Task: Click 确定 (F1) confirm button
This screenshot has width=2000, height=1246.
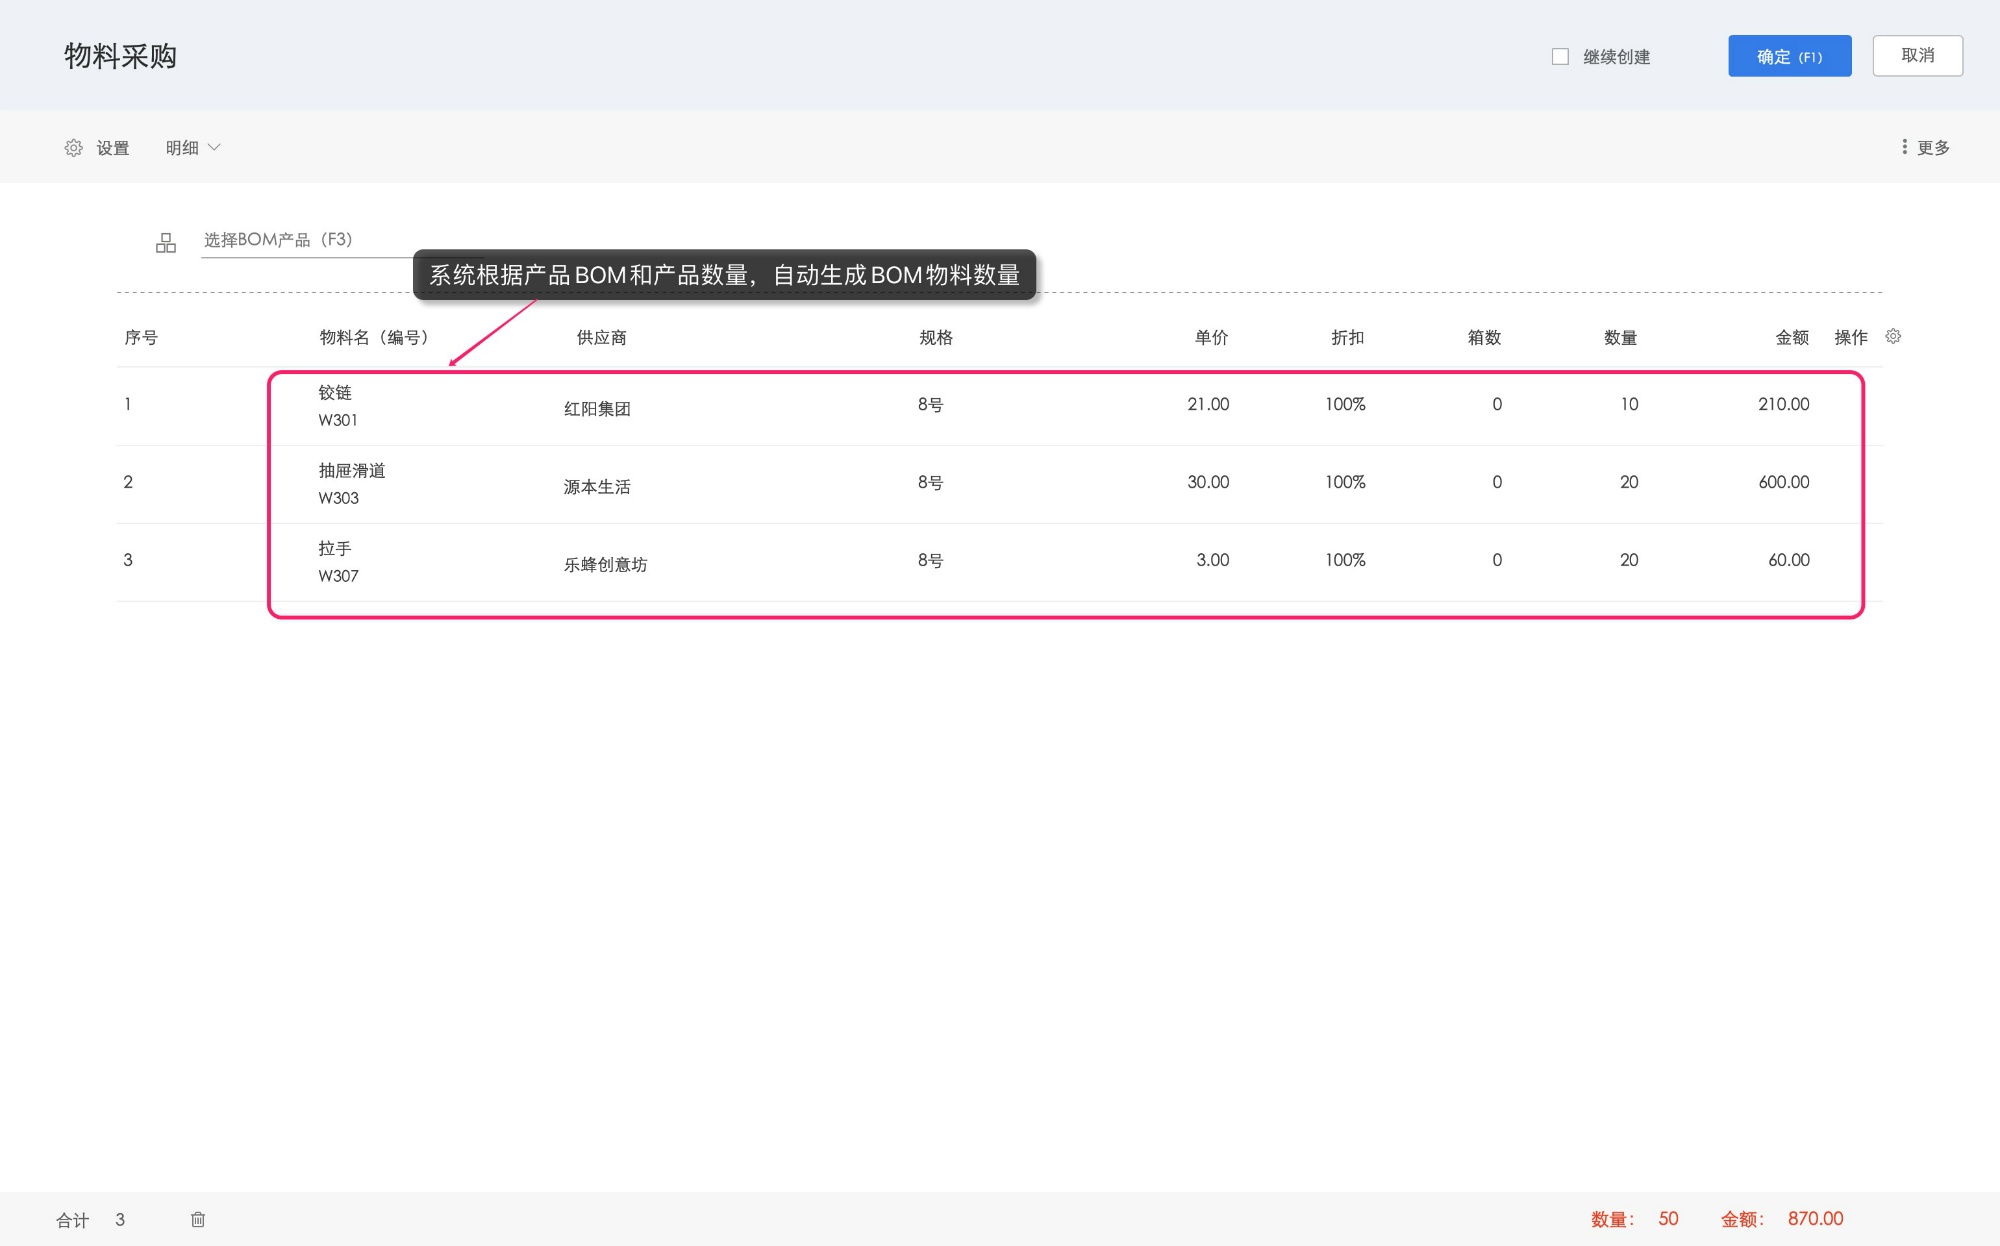Action: [1789, 56]
